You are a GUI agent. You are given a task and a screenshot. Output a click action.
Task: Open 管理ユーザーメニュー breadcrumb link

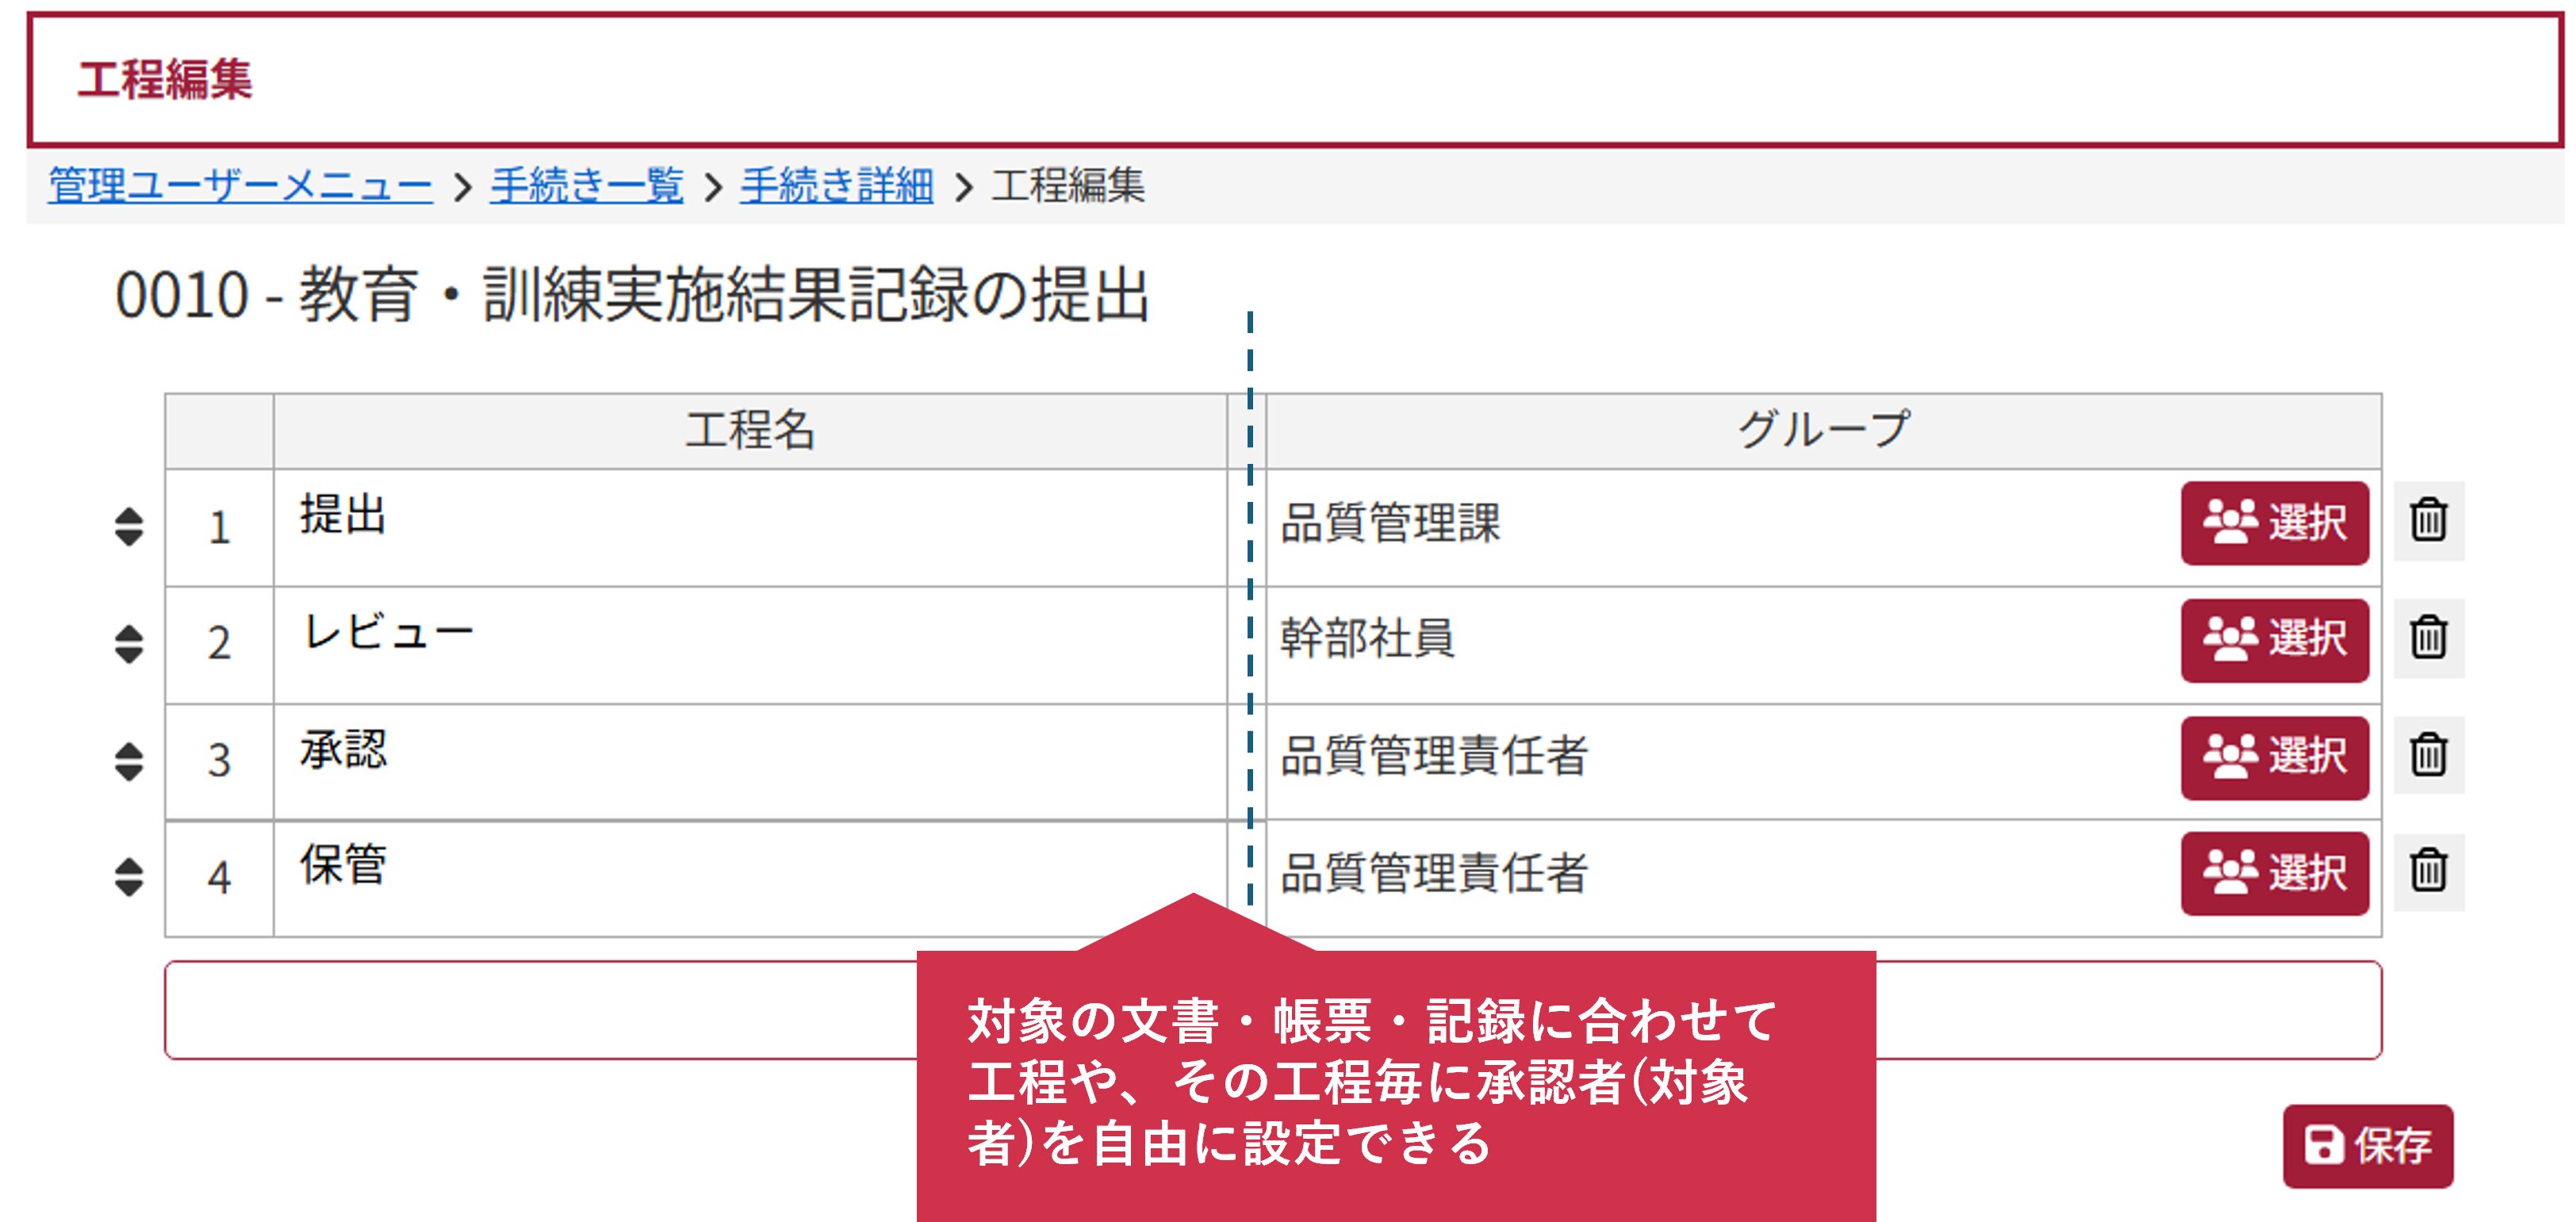coord(240,186)
